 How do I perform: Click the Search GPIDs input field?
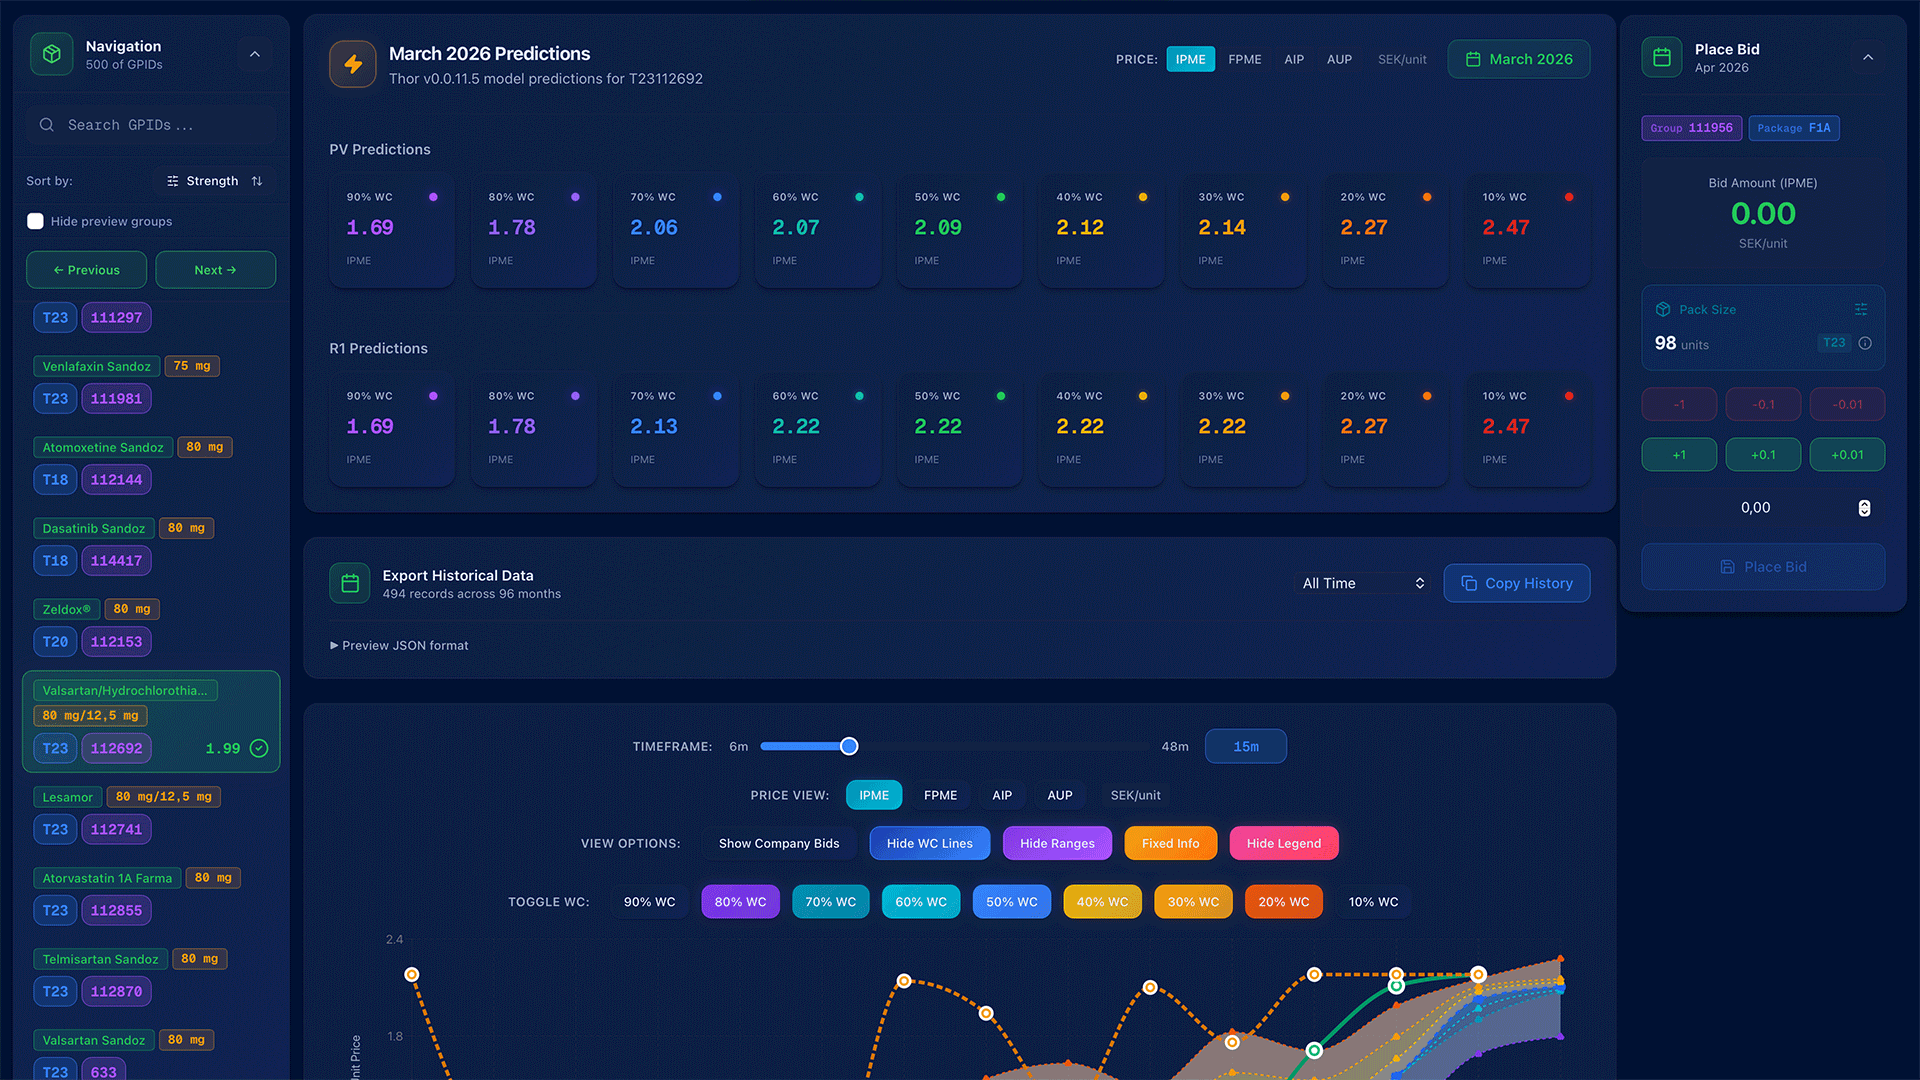[x=150, y=125]
